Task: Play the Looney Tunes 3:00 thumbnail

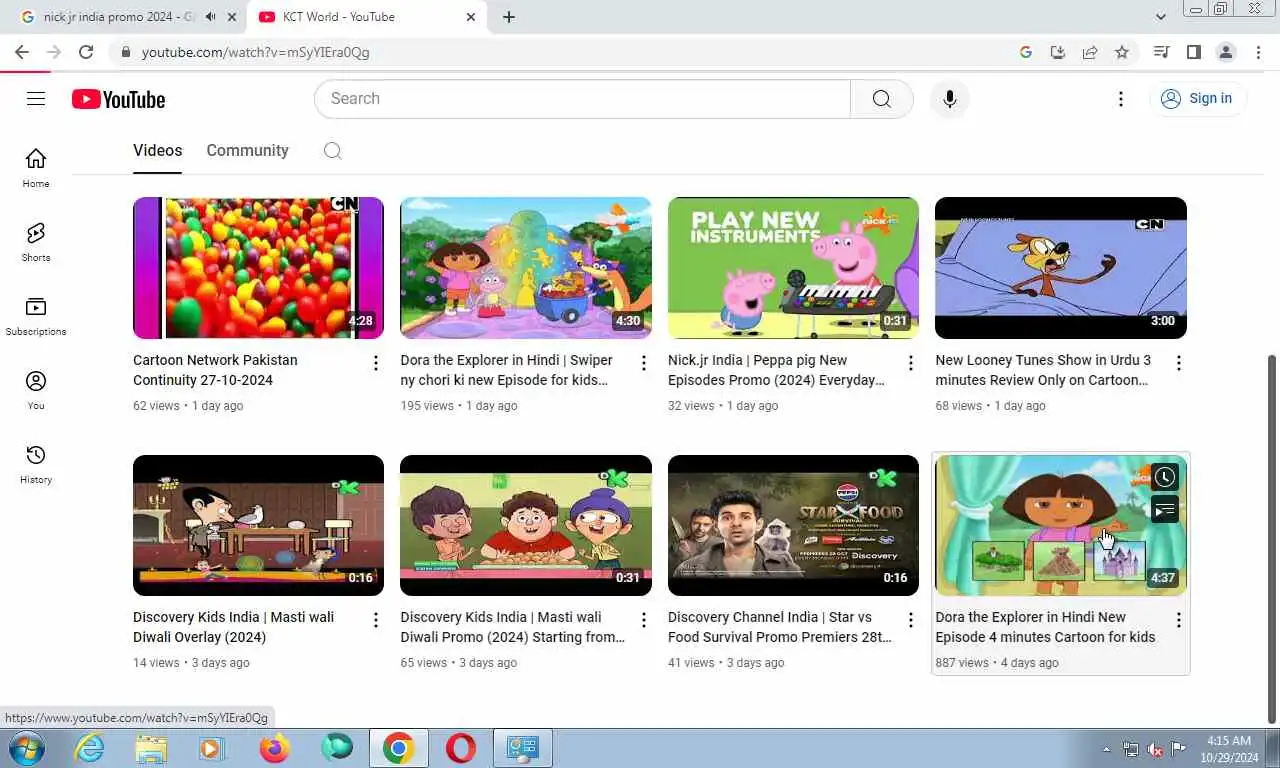Action: (1061, 268)
